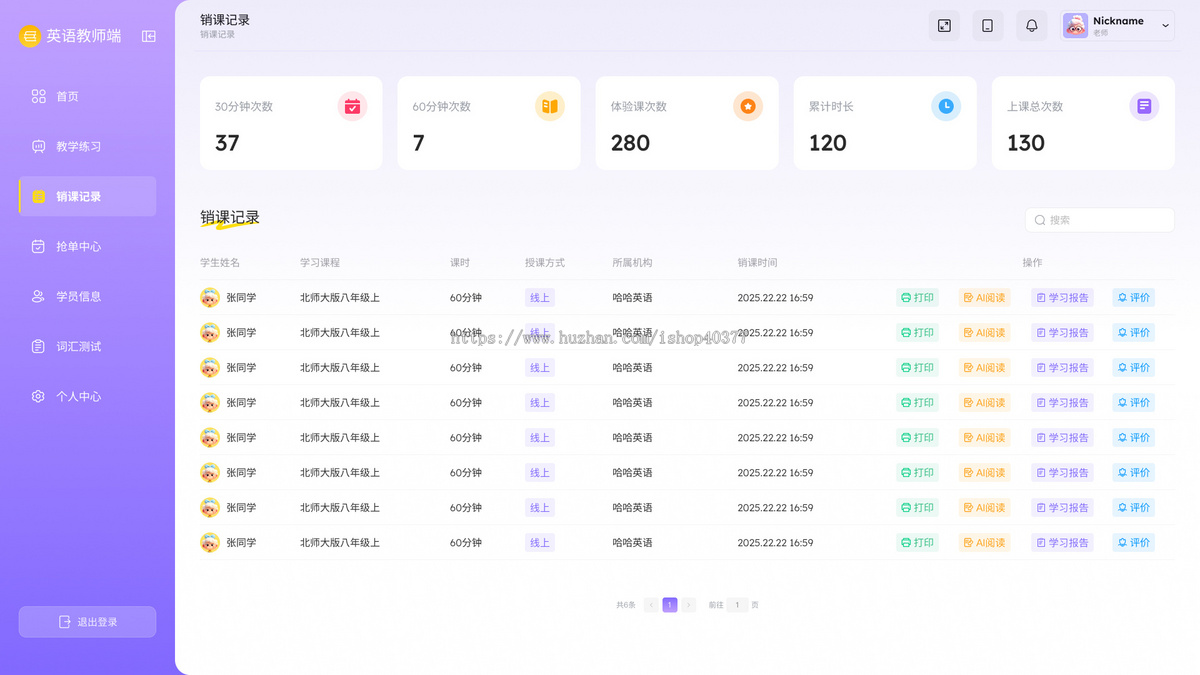Click the 打印 print icon on the first row
Image resolution: width=1200 pixels, height=675 pixels.
click(x=917, y=297)
